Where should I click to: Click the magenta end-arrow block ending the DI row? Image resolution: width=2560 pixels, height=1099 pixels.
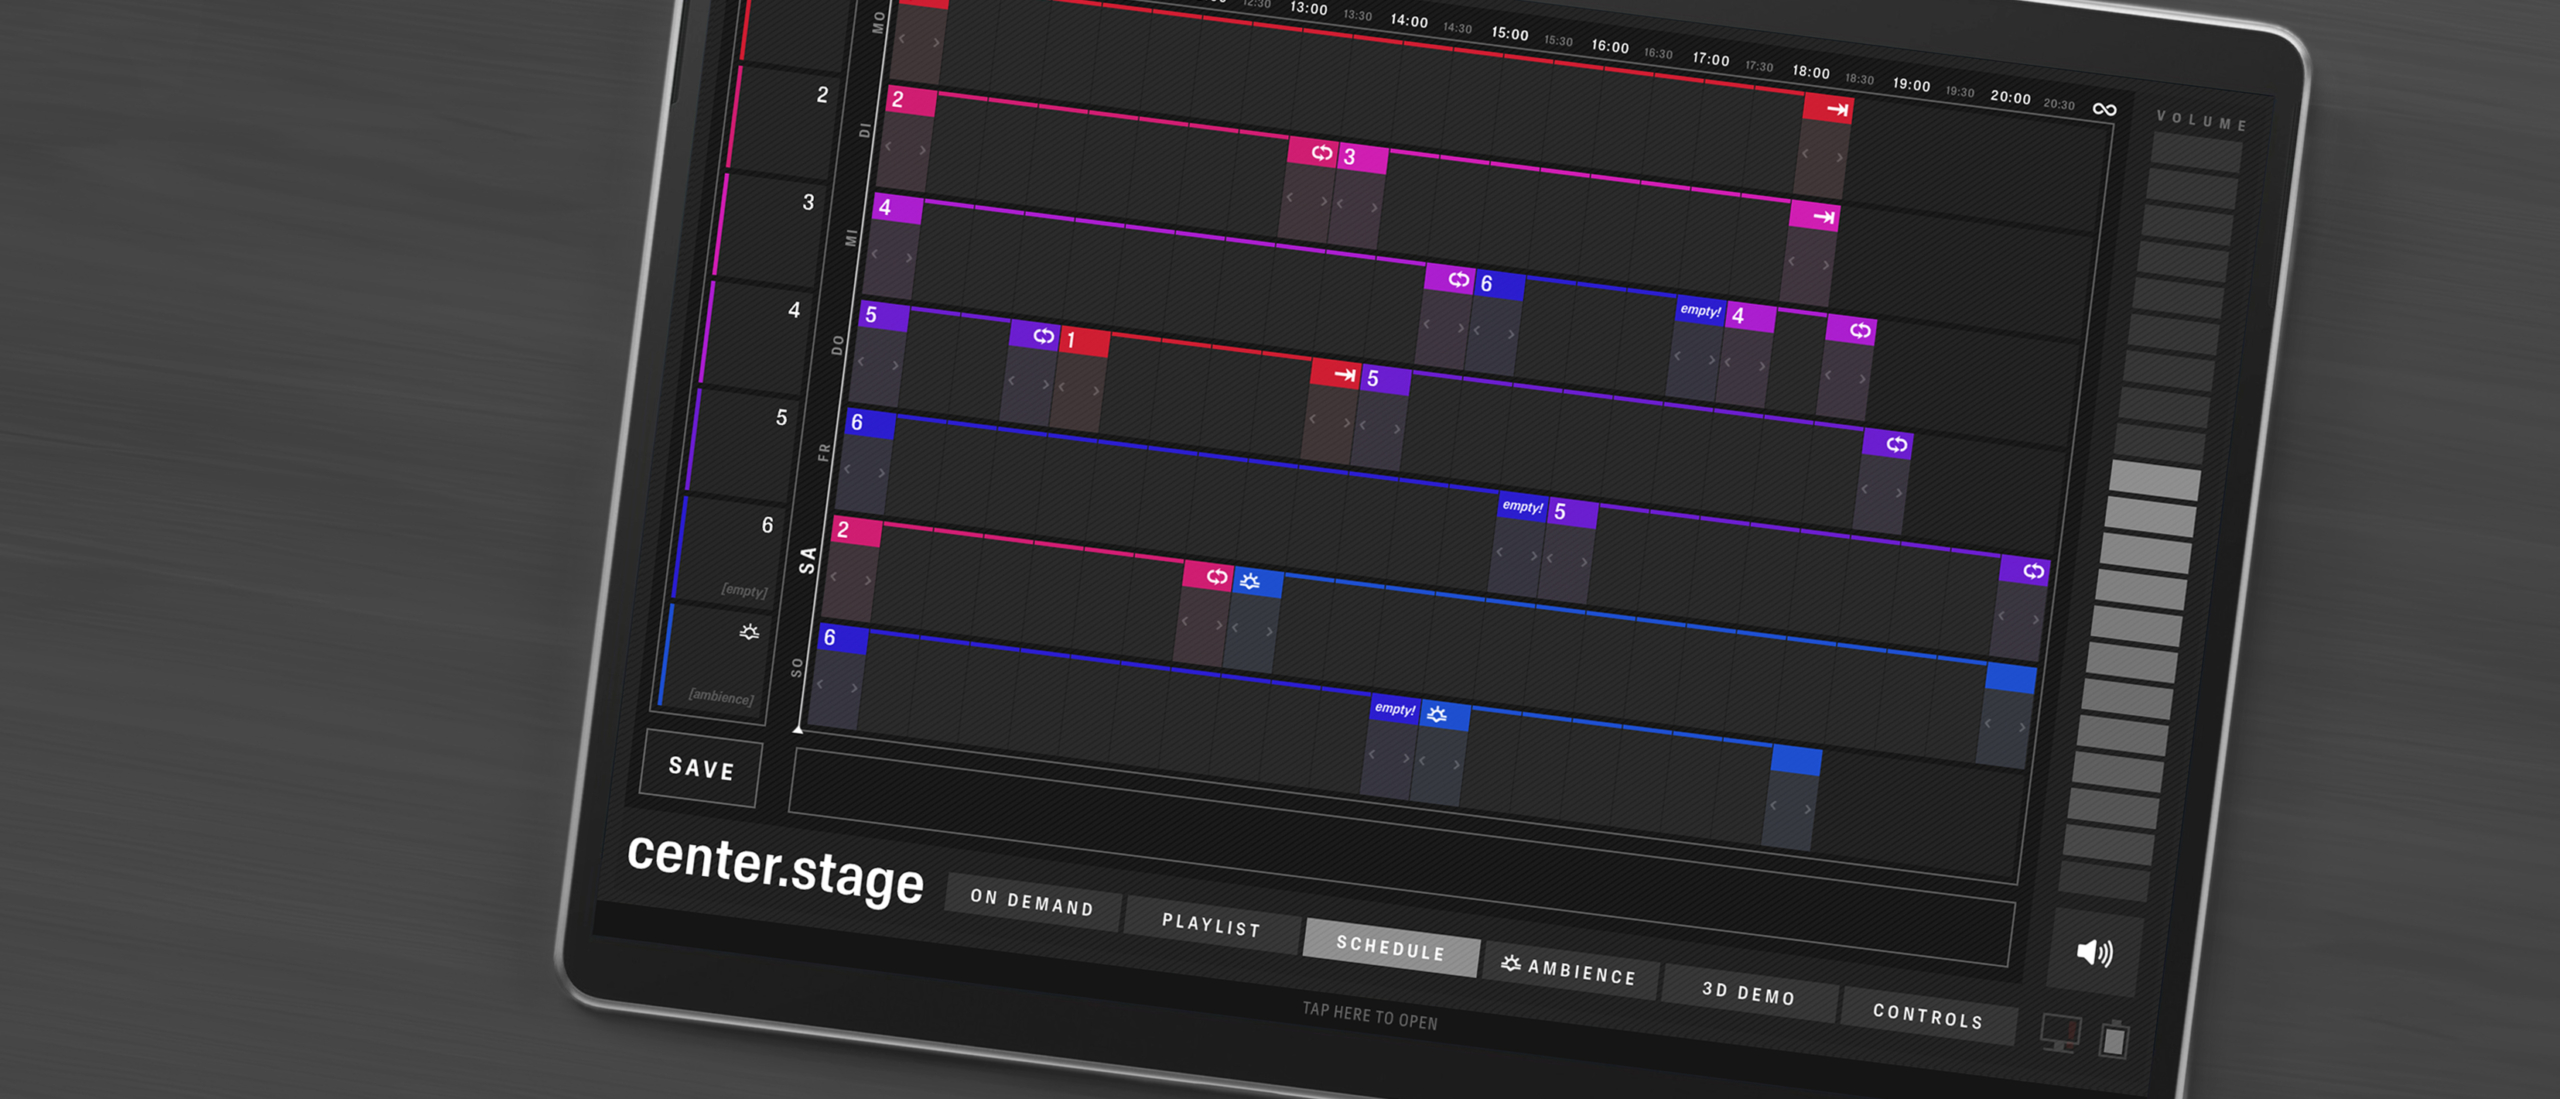(1814, 216)
